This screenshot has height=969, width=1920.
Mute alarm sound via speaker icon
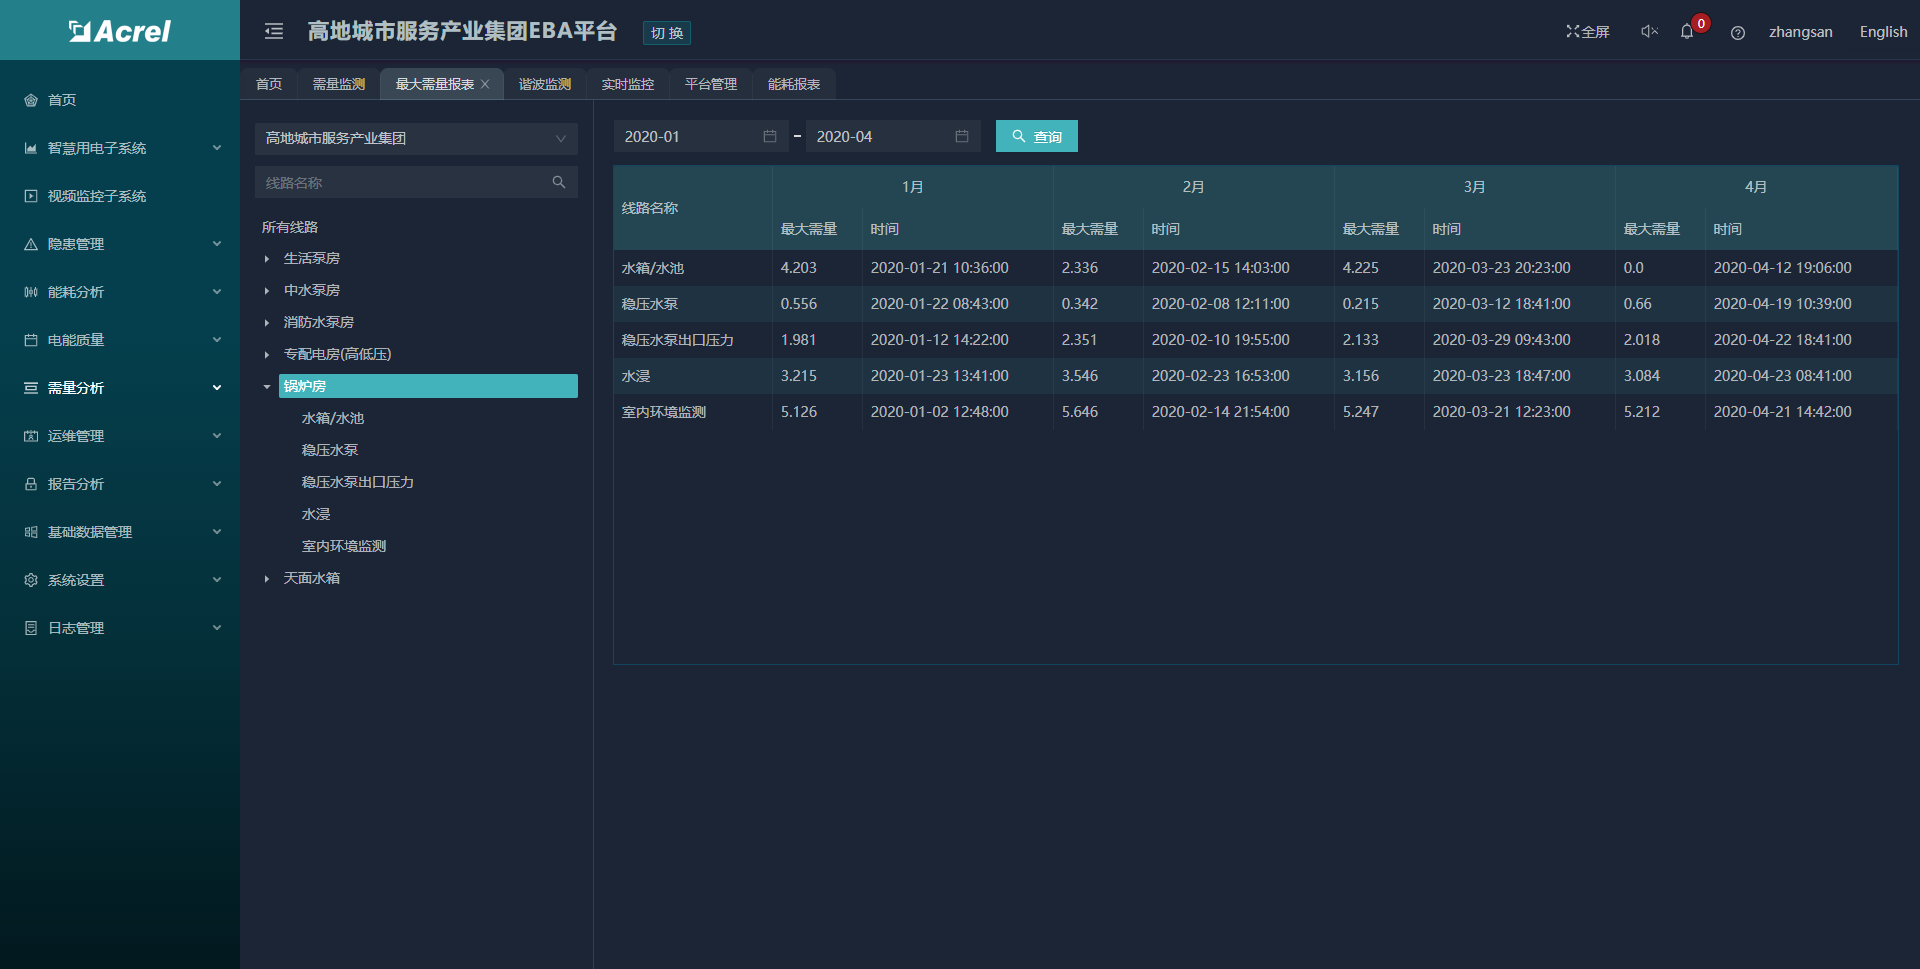pyautogui.click(x=1649, y=32)
